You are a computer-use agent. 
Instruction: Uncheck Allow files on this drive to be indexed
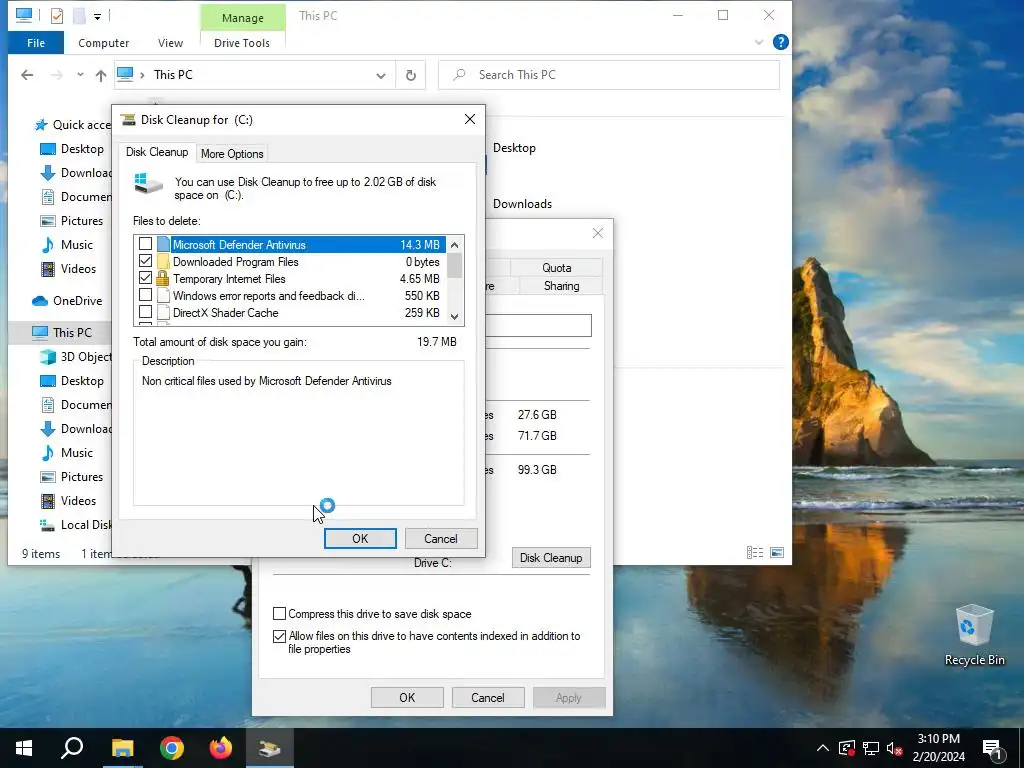coord(280,636)
